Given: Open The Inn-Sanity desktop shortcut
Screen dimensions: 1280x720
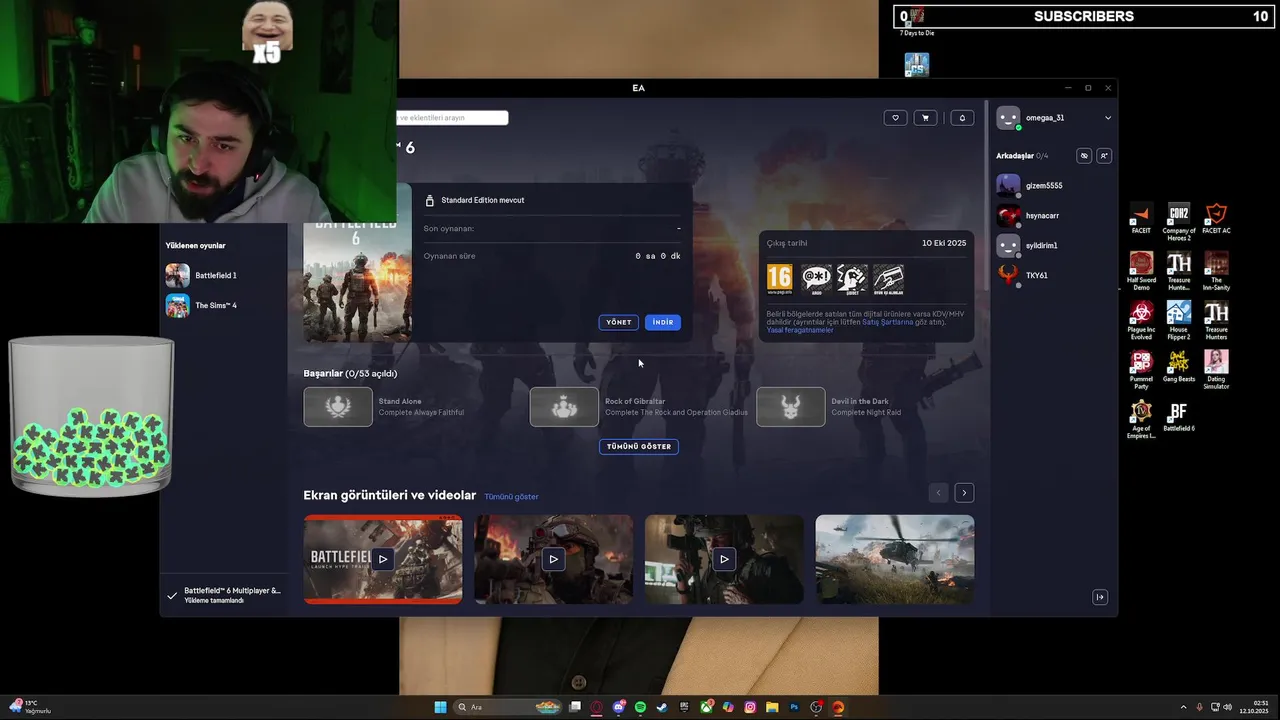Looking at the screenshot, I should click(x=1216, y=270).
